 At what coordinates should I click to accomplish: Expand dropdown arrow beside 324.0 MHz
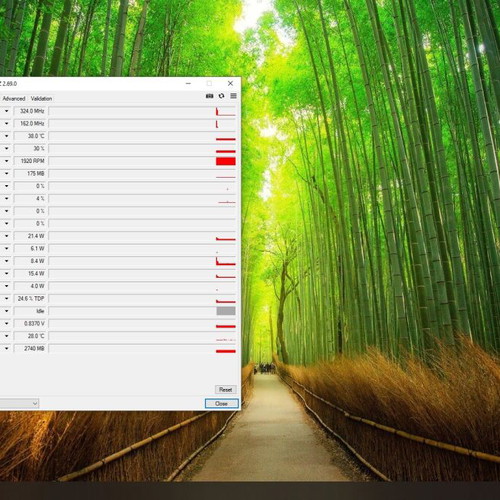tap(6, 111)
